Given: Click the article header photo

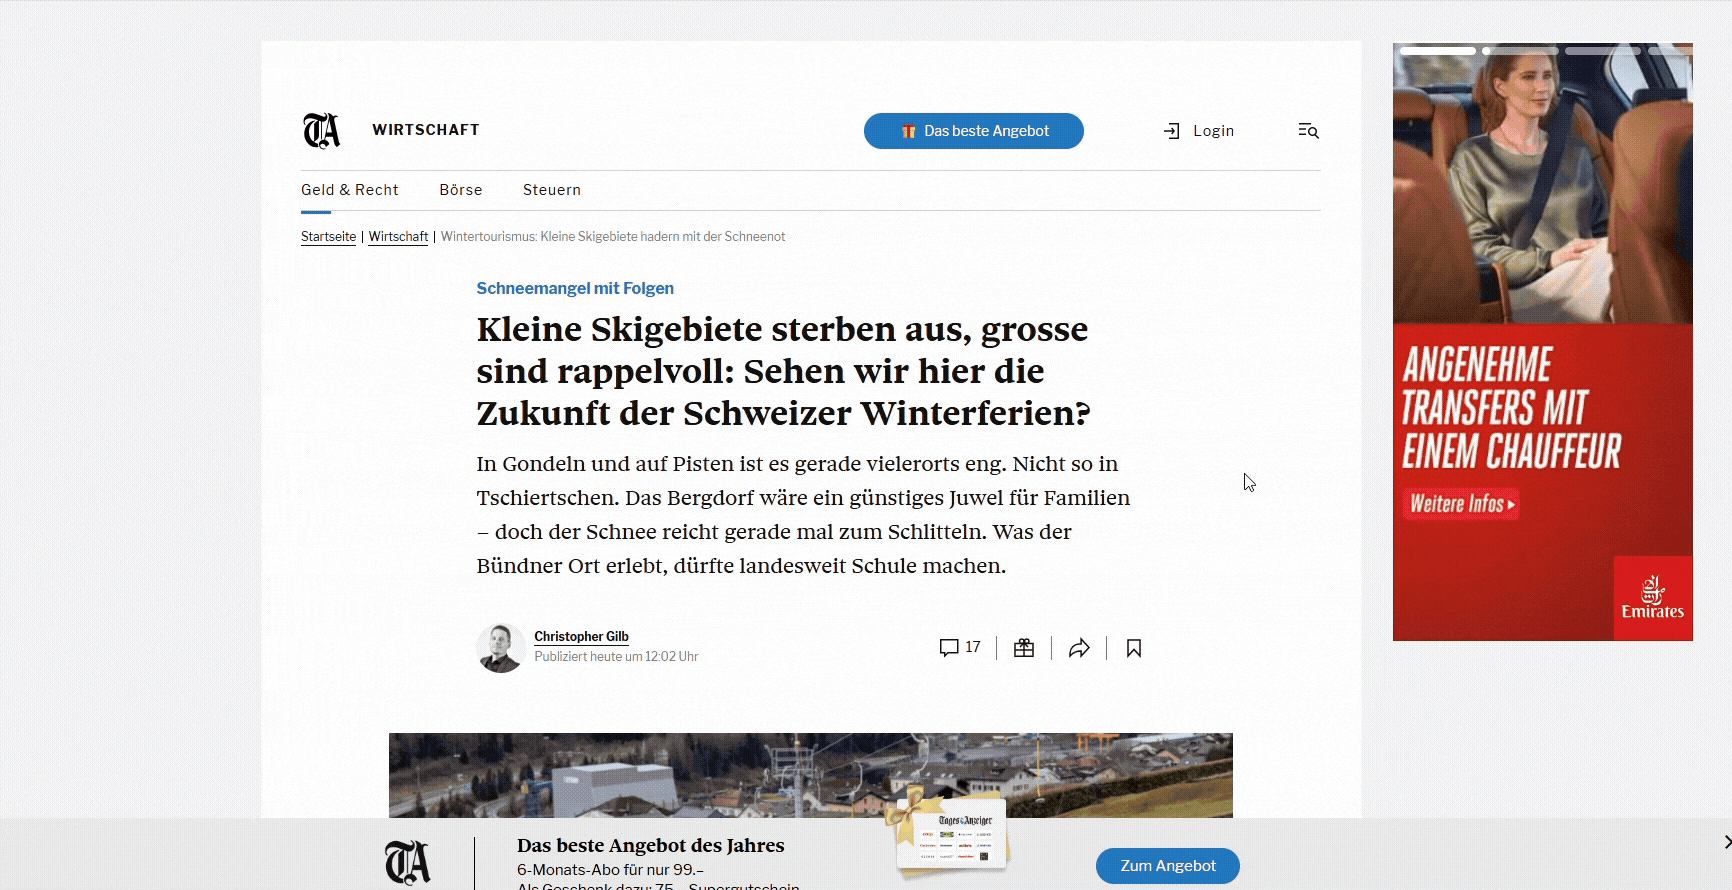Looking at the screenshot, I should point(811,775).
